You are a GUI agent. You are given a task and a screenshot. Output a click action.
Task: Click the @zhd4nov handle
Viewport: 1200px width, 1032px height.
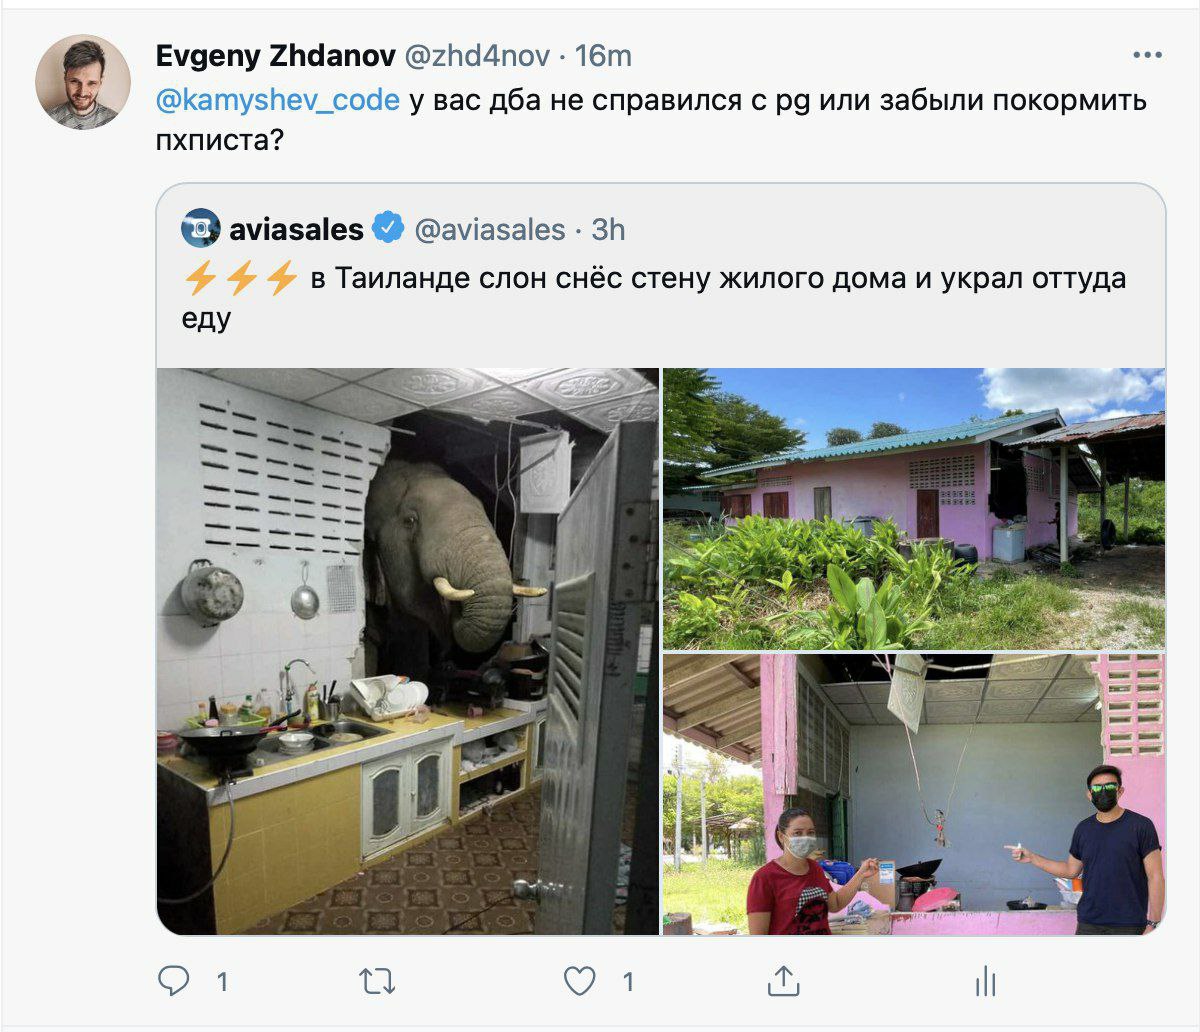(x=477, y=56)
